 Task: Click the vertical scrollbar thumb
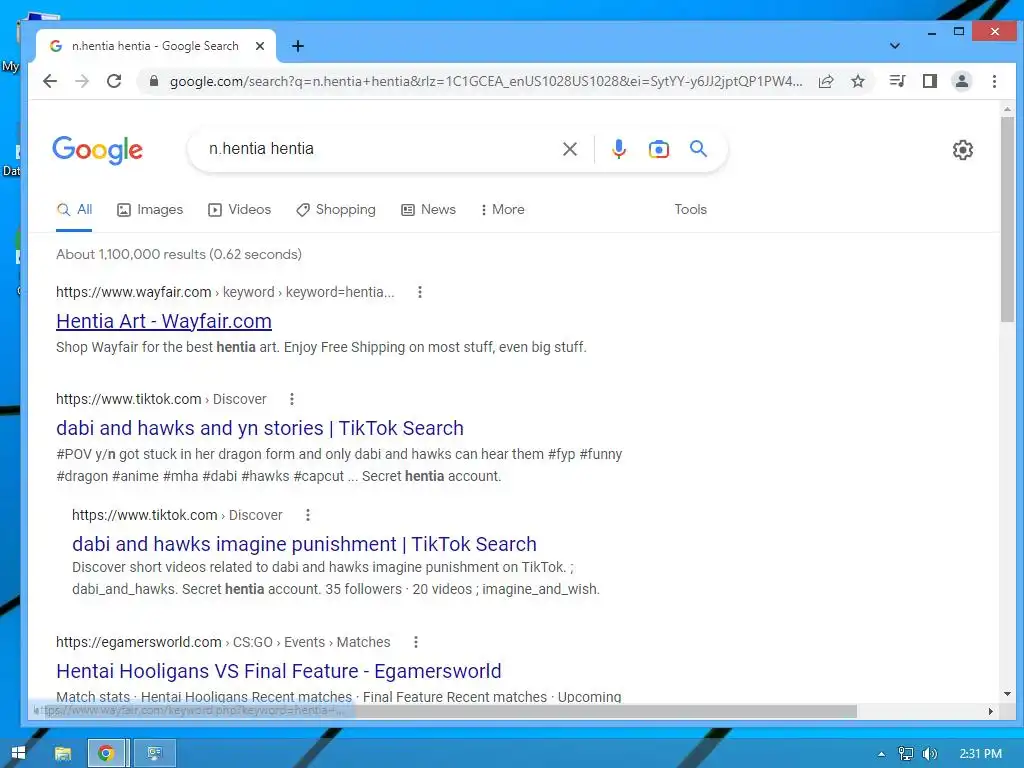tap(1007, 219)
